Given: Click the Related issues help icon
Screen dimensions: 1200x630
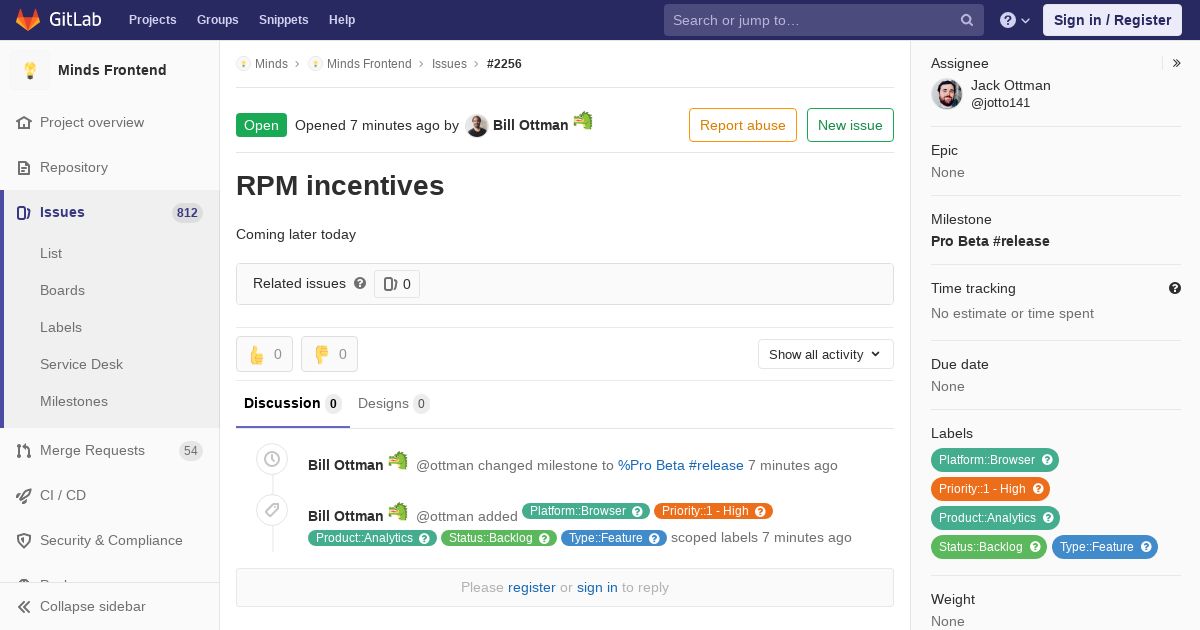Looking at the screenshot, I should 360,283.
